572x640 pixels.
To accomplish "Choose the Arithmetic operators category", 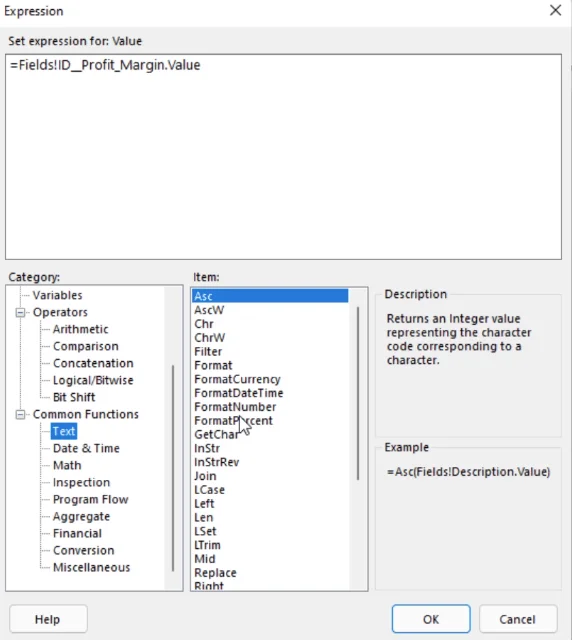I will tap(80, 329).
